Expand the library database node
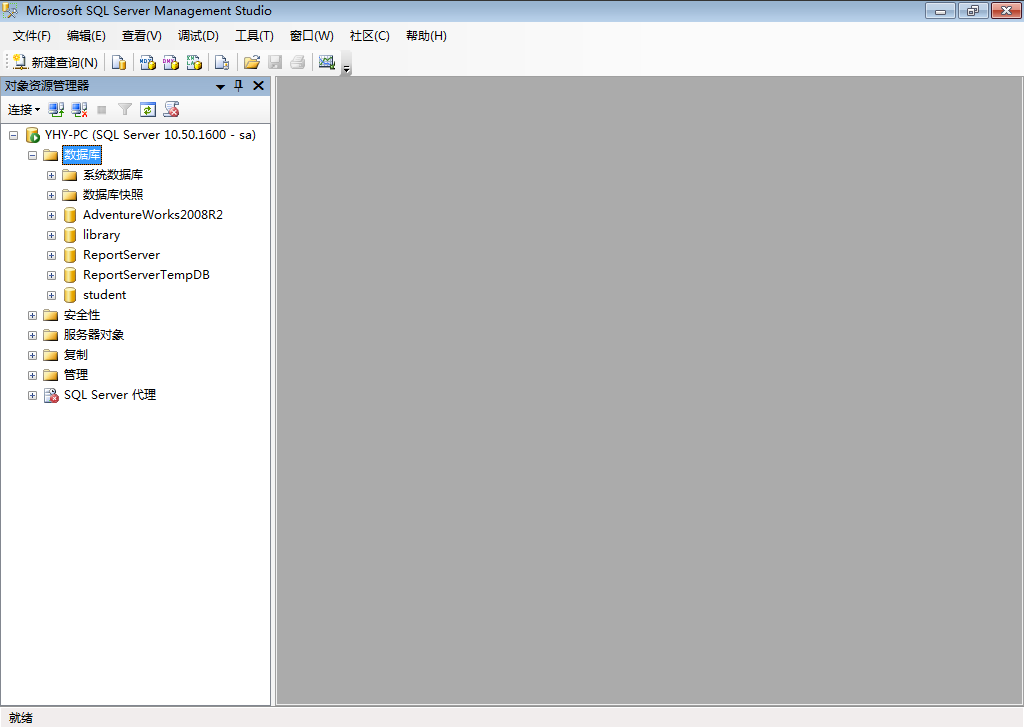This screenshot has width=1024, height=728. click(51, 235)
